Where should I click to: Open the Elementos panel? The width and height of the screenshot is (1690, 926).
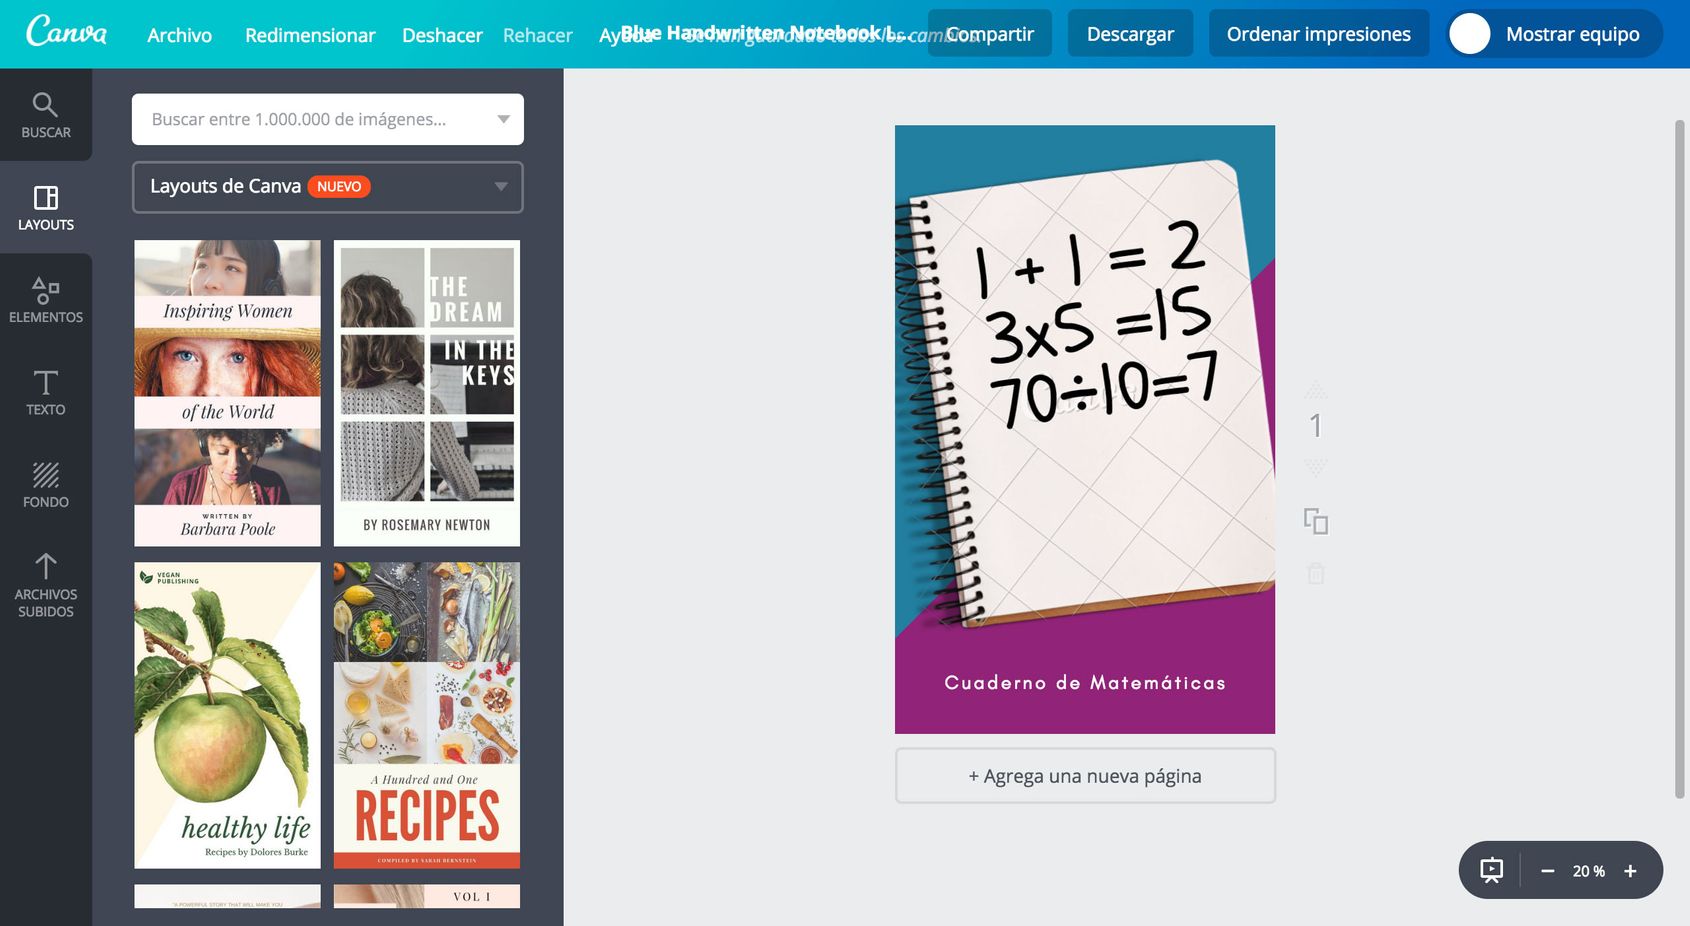click(x=46, y=300)
